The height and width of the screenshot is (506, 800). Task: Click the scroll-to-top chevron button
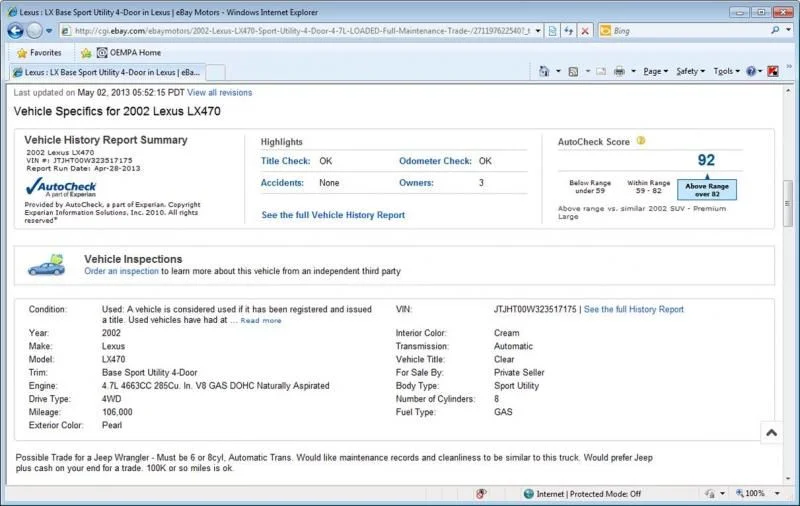[771, 433]
